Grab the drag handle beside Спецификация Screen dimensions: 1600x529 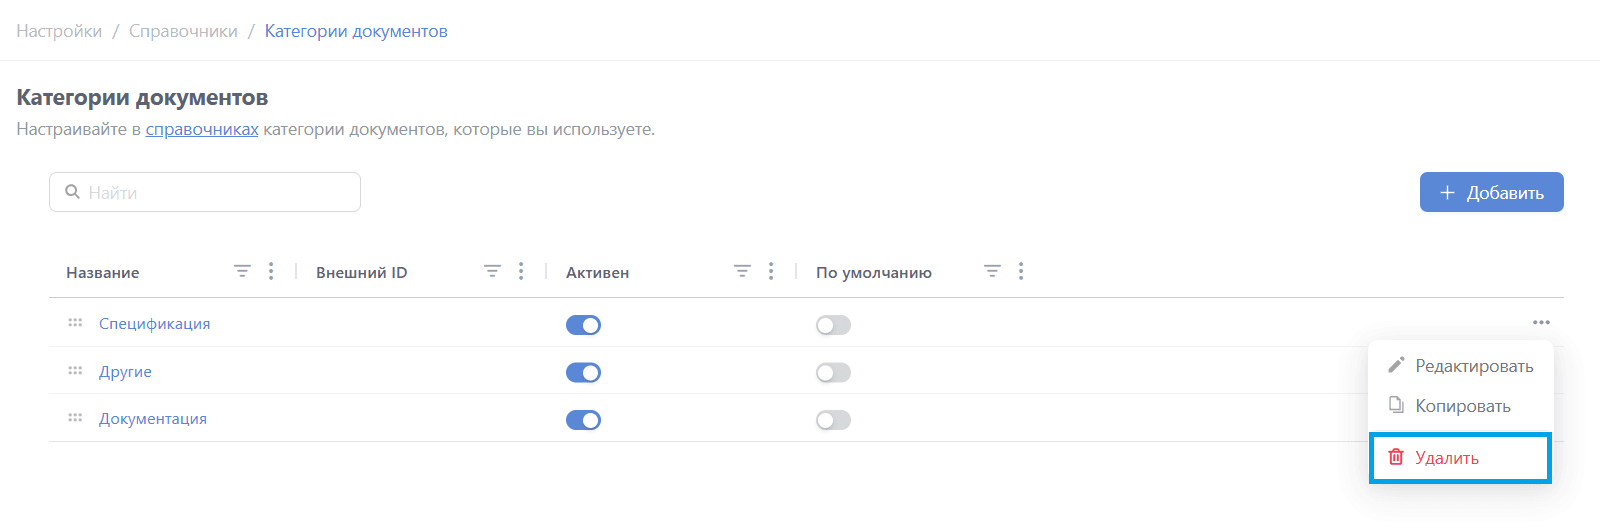75,323
